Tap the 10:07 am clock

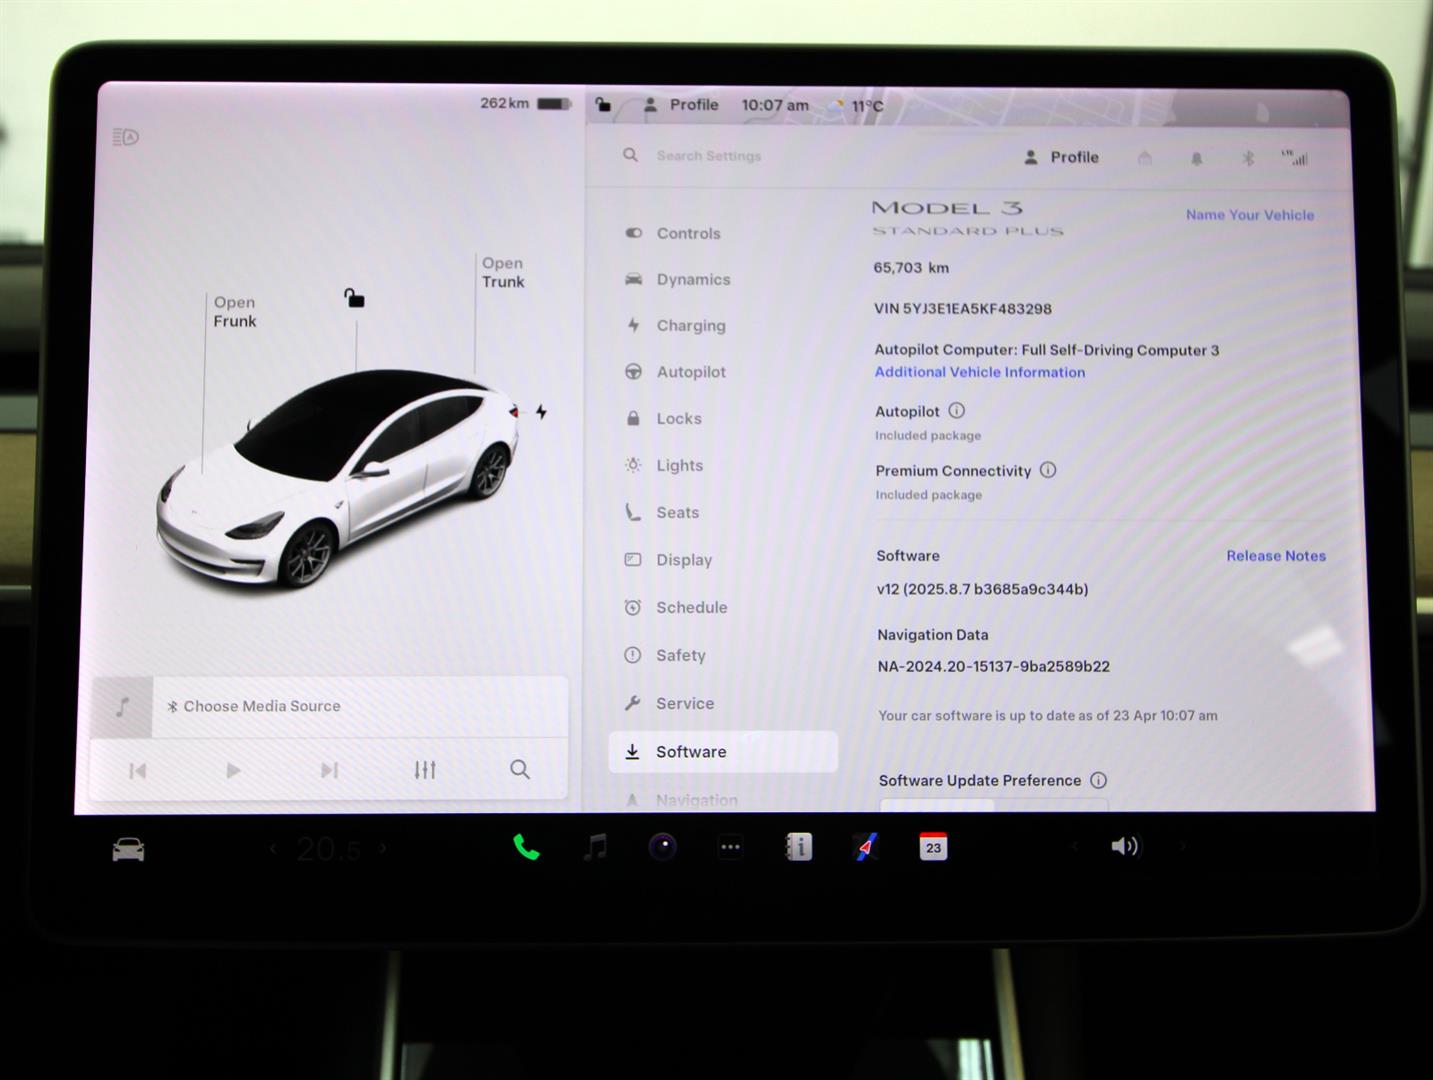775,105
